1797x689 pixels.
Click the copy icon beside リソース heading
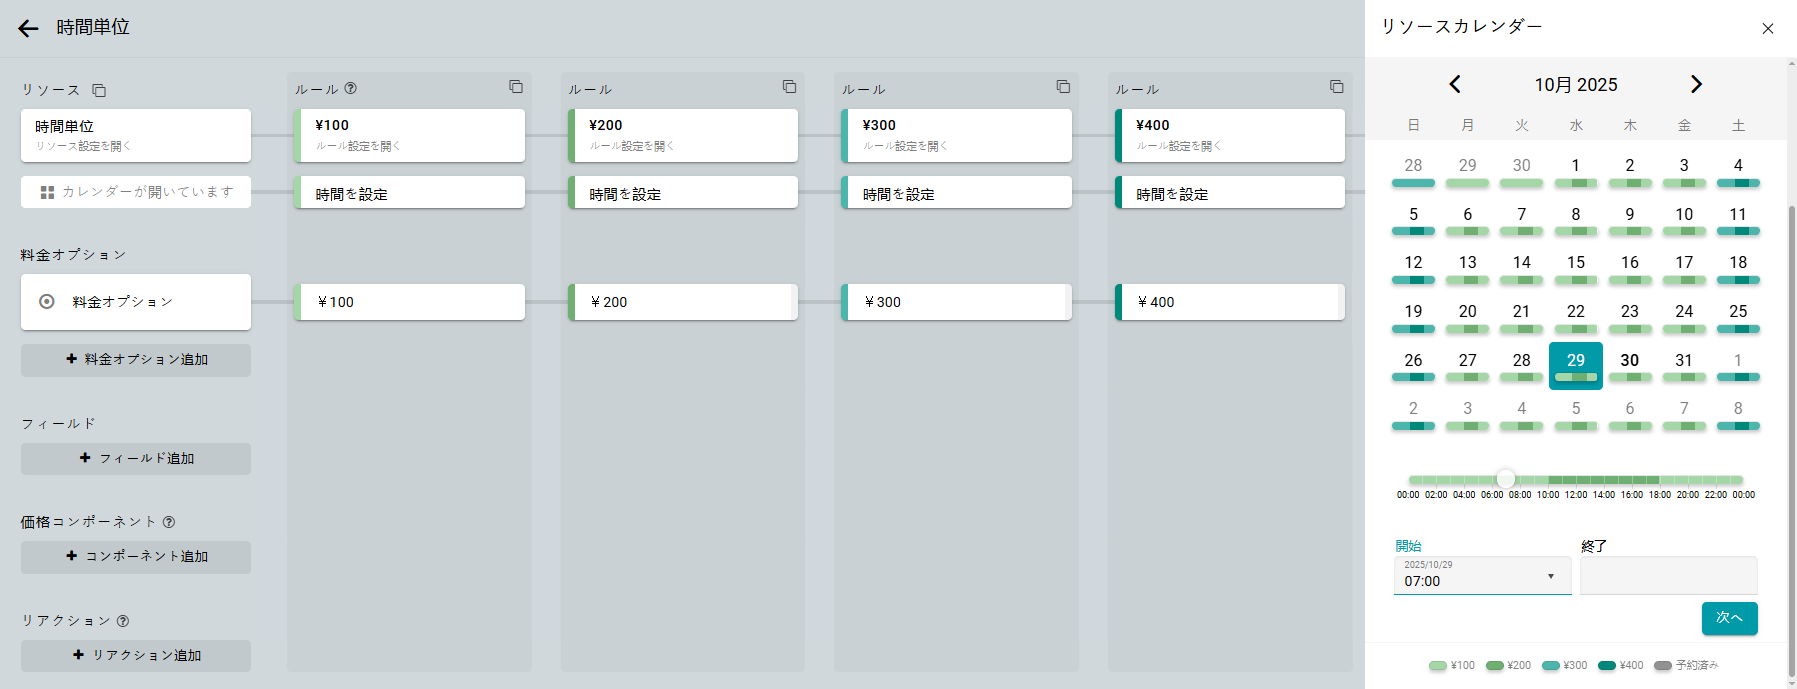click(99, 90)
